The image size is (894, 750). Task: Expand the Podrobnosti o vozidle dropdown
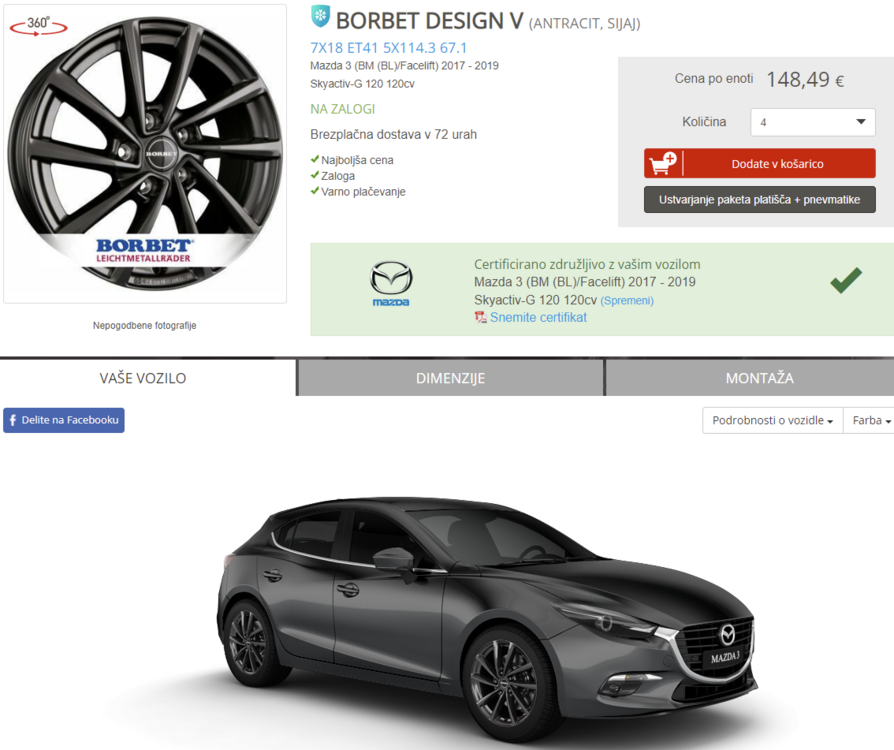click(x=773, y=420)
